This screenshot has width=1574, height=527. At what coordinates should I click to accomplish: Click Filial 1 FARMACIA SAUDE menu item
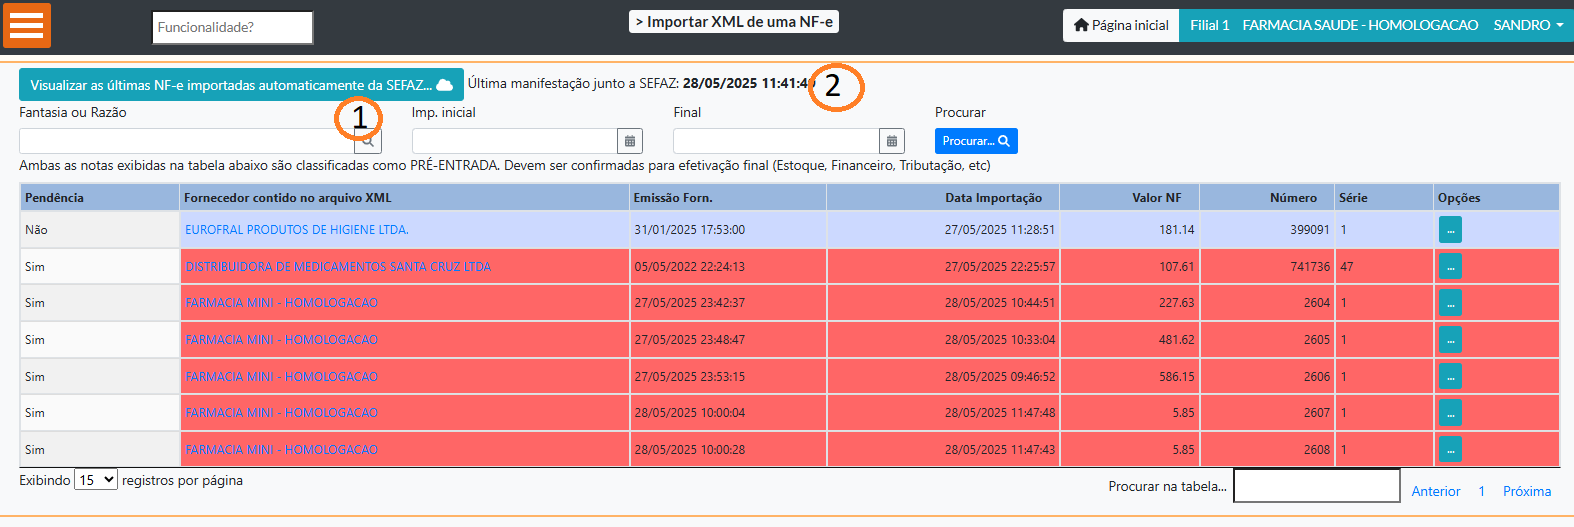click(1333, 25)
